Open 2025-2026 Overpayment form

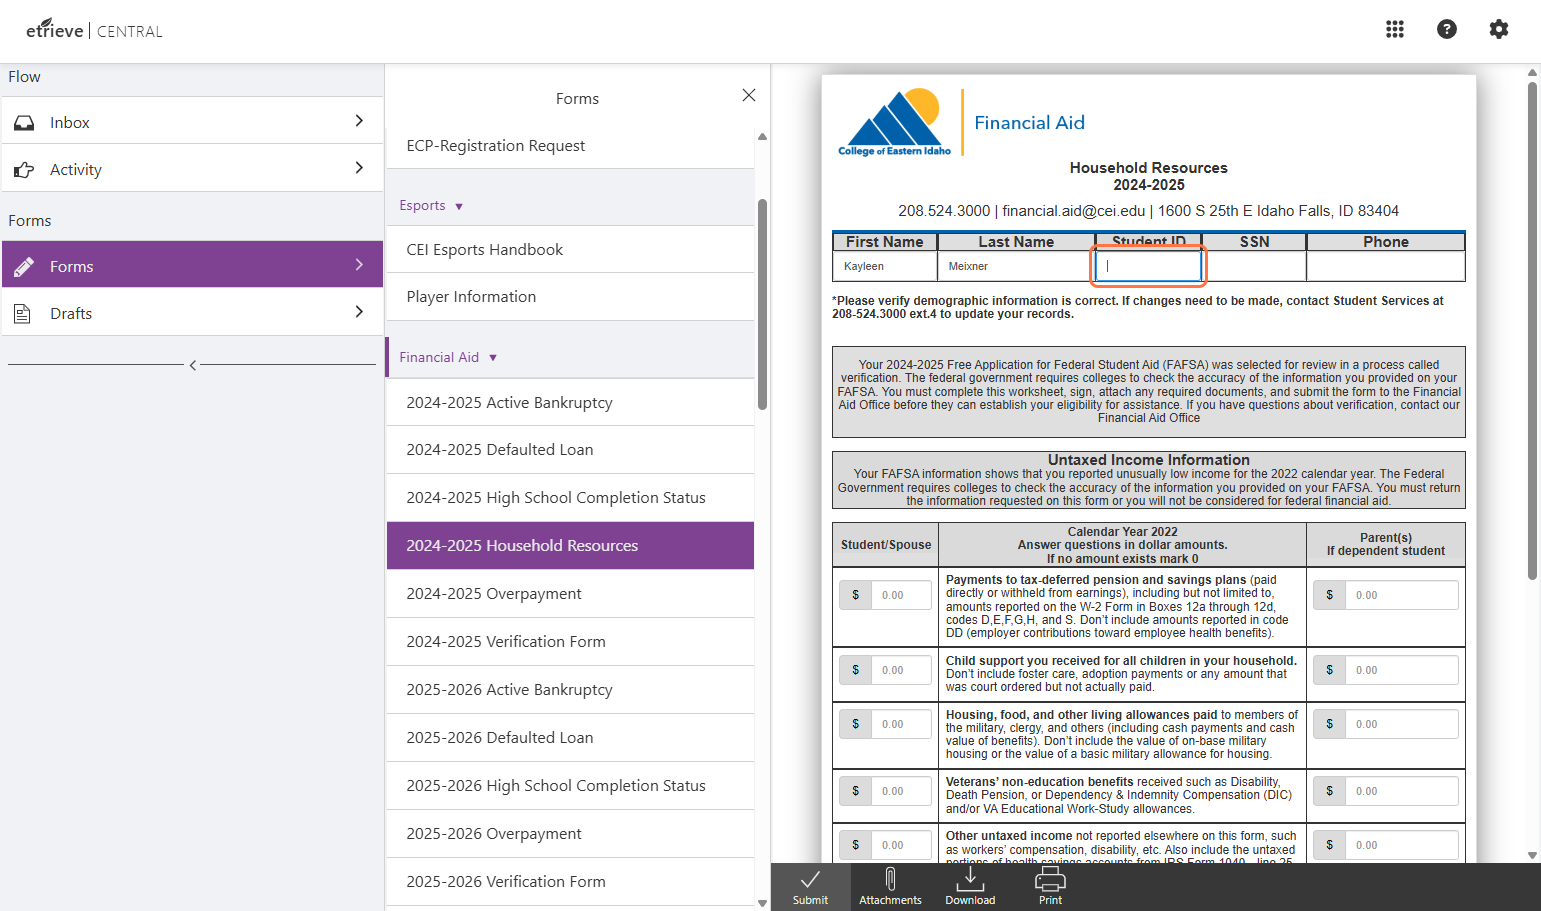tap(570, 834)
